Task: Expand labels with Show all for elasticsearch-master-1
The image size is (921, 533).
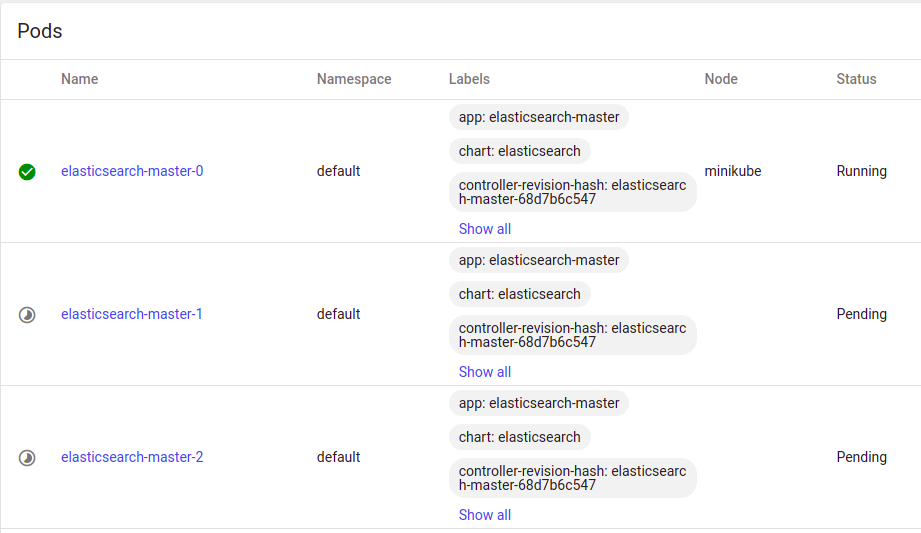Action: click(x=485, y=371)
